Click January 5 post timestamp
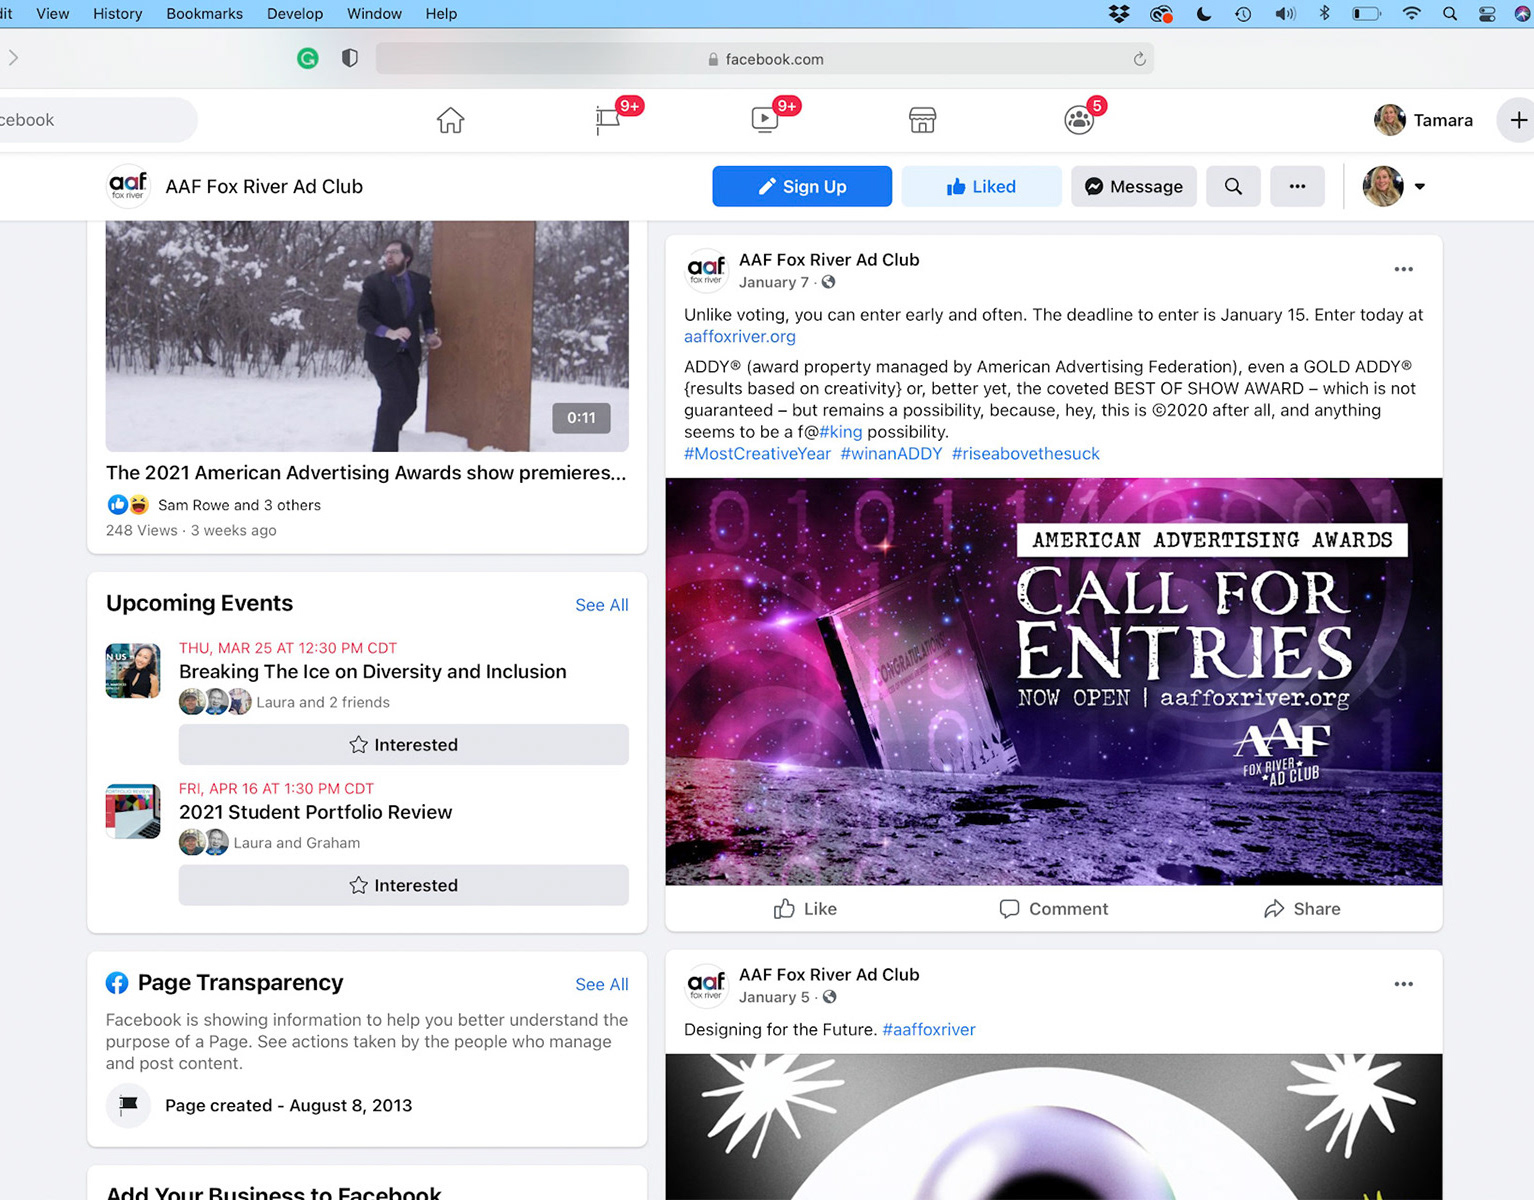This screenshot has width=1534, height=1200. [x=774, y=997]
